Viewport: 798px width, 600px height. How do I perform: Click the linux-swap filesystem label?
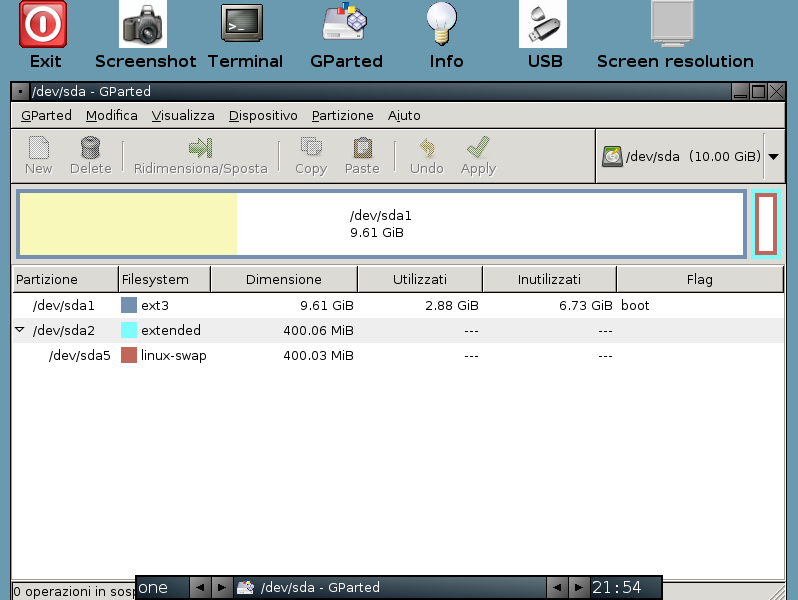(174, 355)
